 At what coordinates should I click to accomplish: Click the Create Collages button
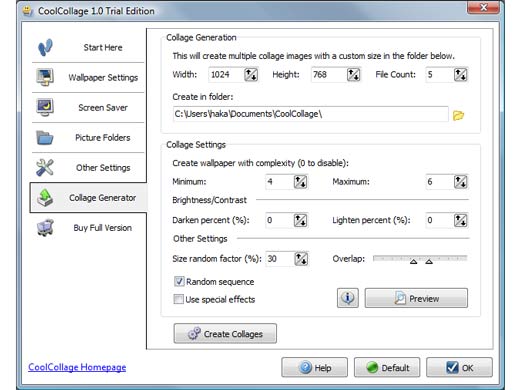coord(225,333)
